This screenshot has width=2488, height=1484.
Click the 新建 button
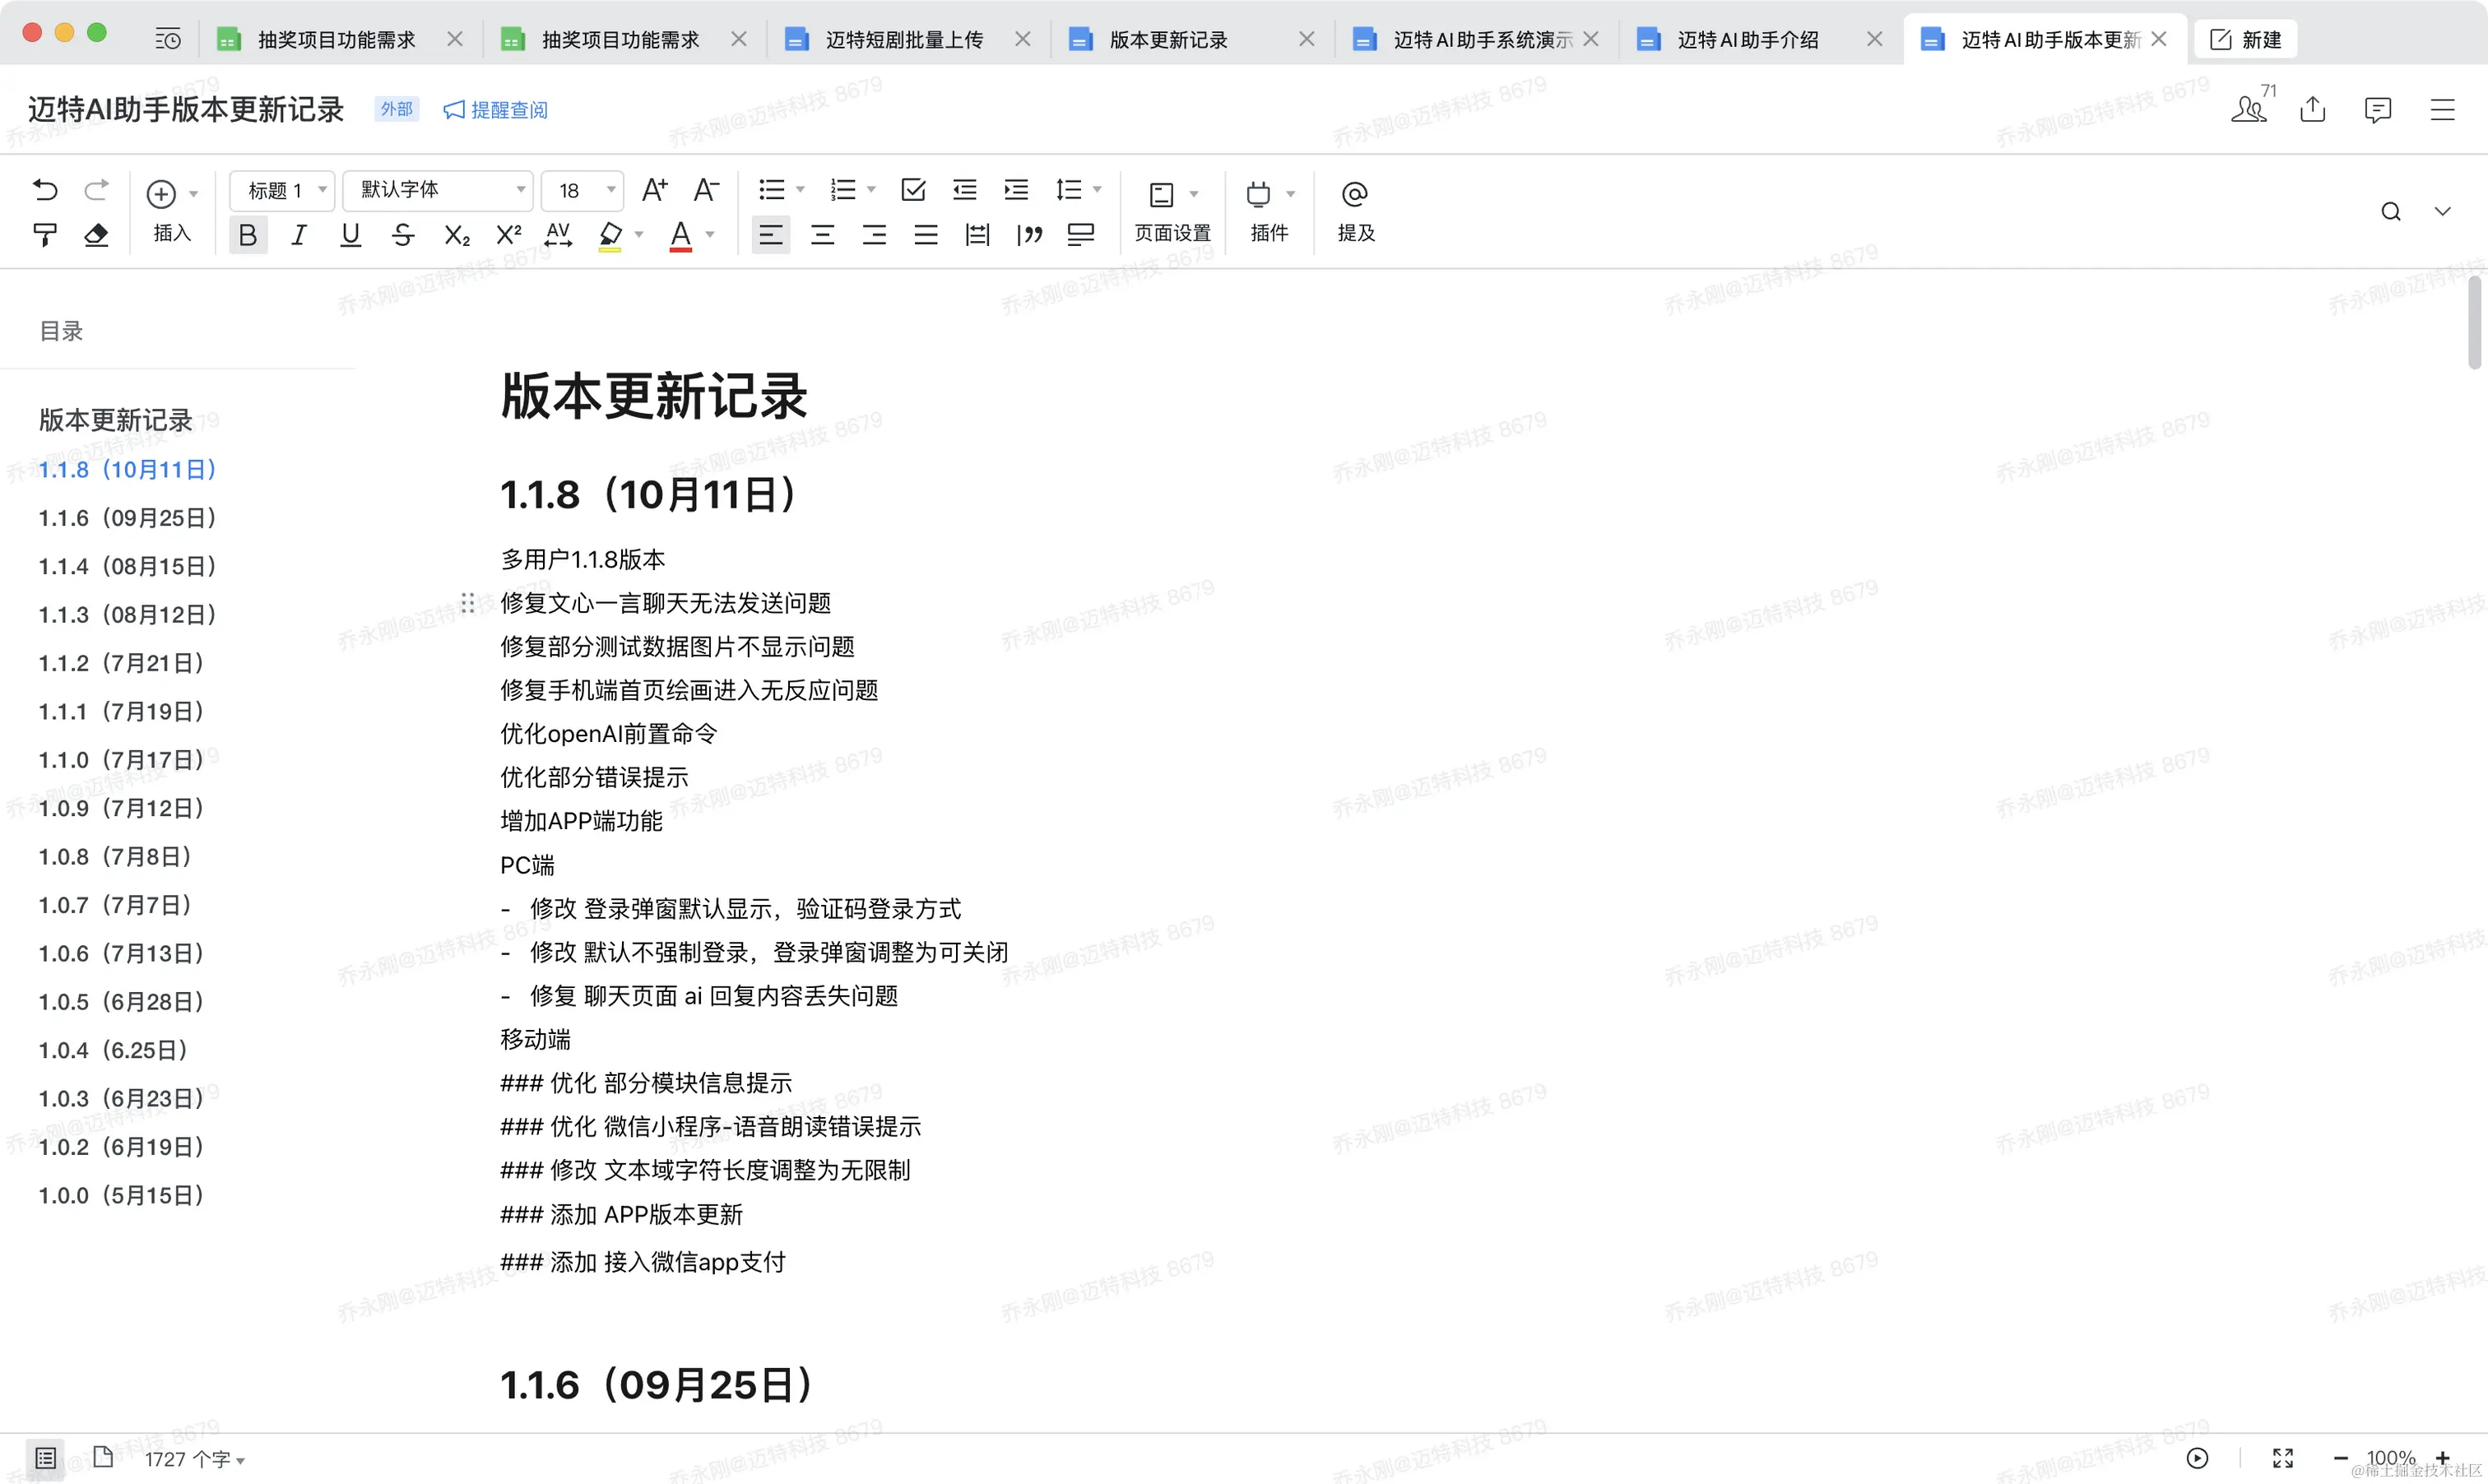(2245, 40)
